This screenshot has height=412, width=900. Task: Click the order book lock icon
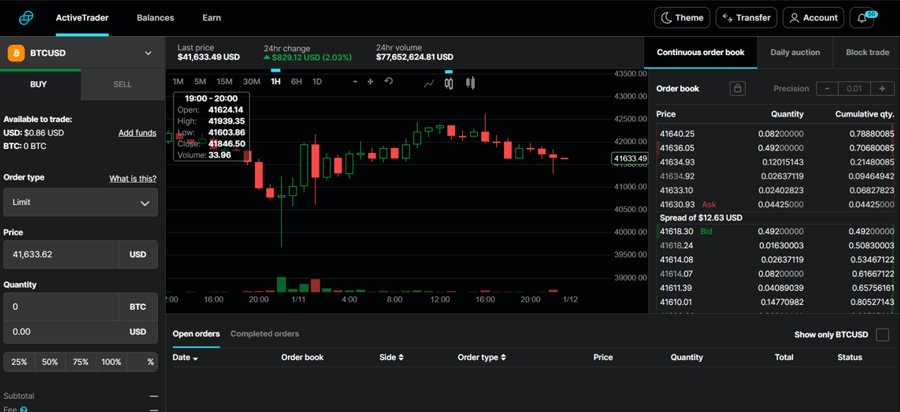(x=738, y=88)
